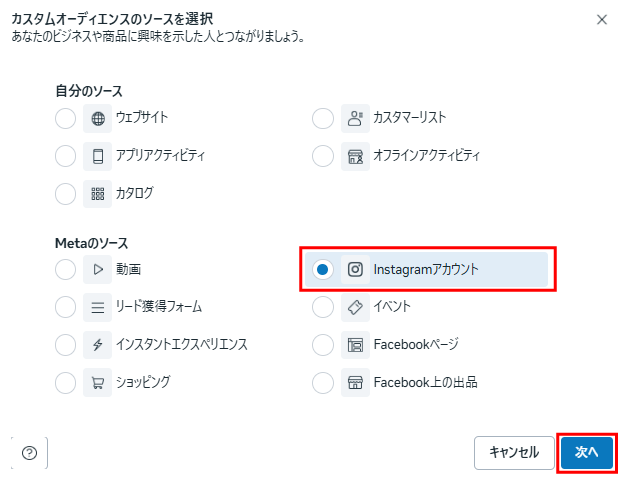The image size is (621, 477).
Task: Click the lightning bolt instant experience icon
Action: click(x=98, y=345)
